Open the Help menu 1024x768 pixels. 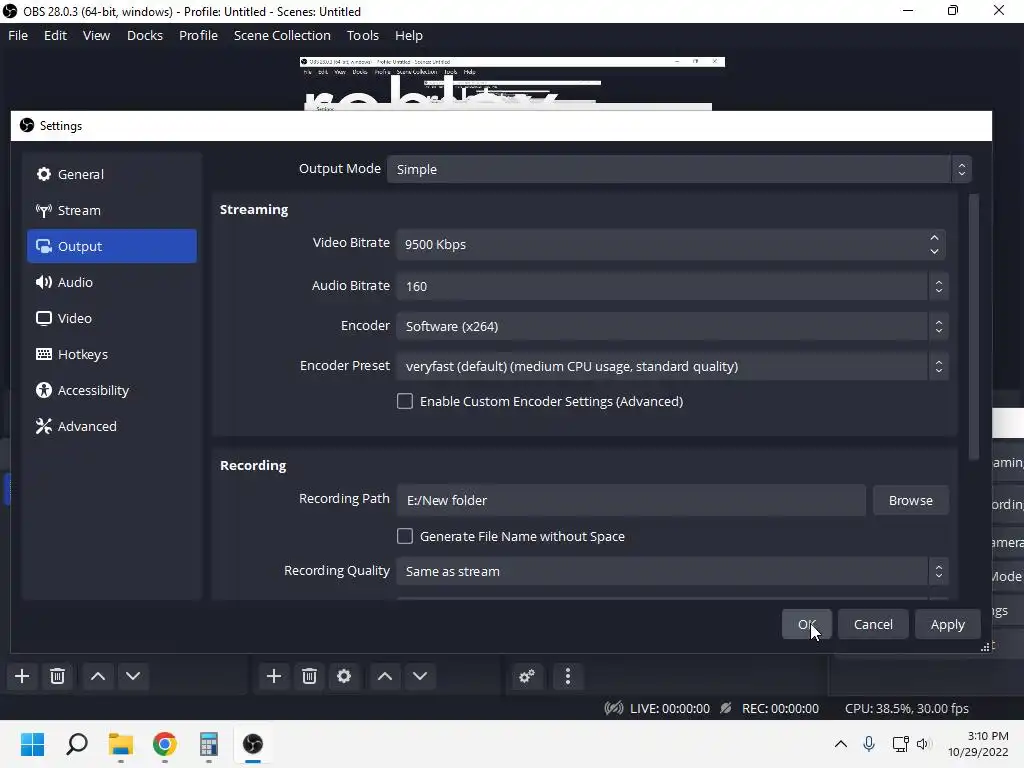coord(409,35)
